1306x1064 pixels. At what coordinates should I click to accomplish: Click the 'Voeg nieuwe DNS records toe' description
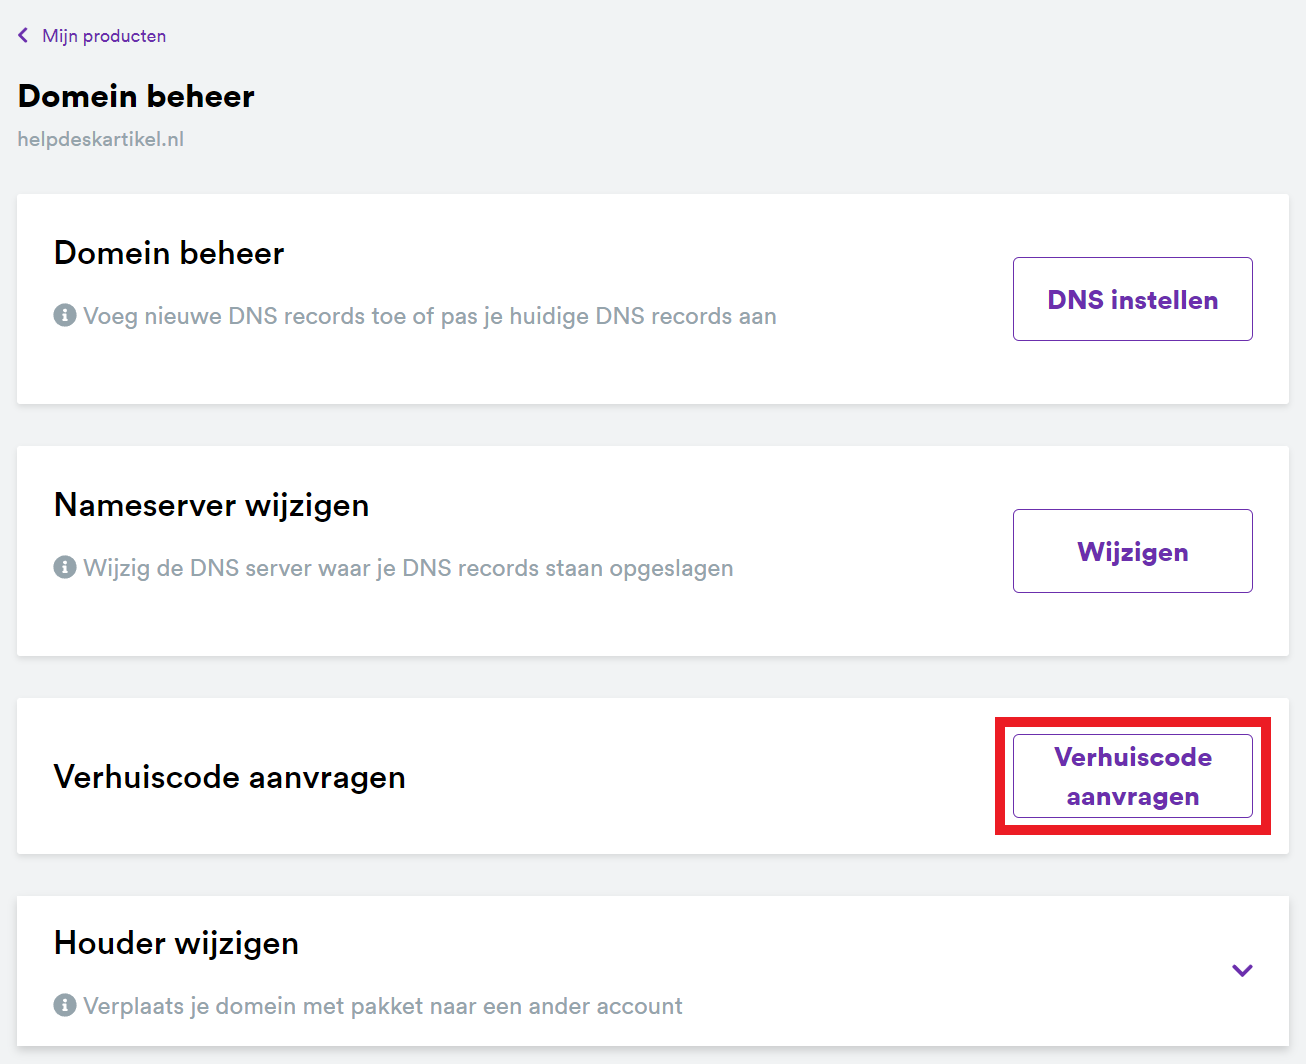(x=430, y=316)
